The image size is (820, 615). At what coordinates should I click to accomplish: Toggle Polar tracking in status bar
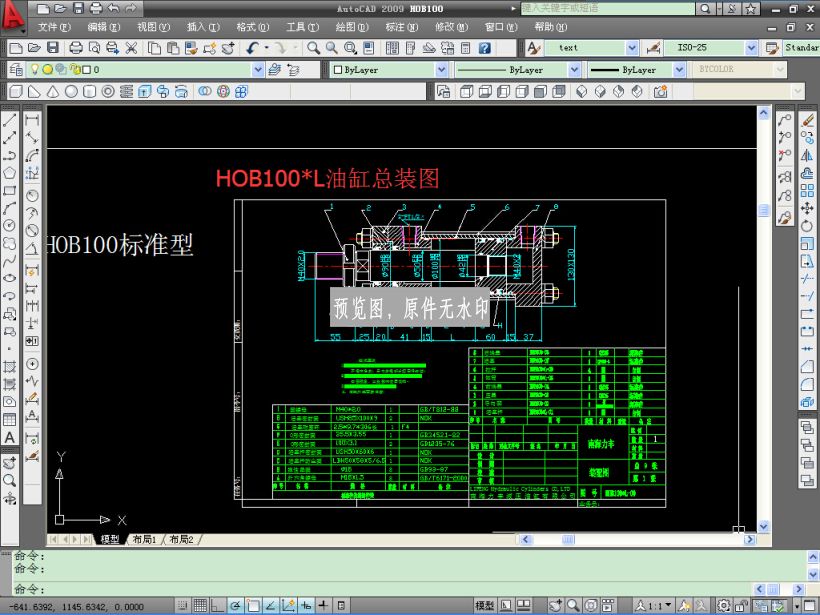pos(235,606)
